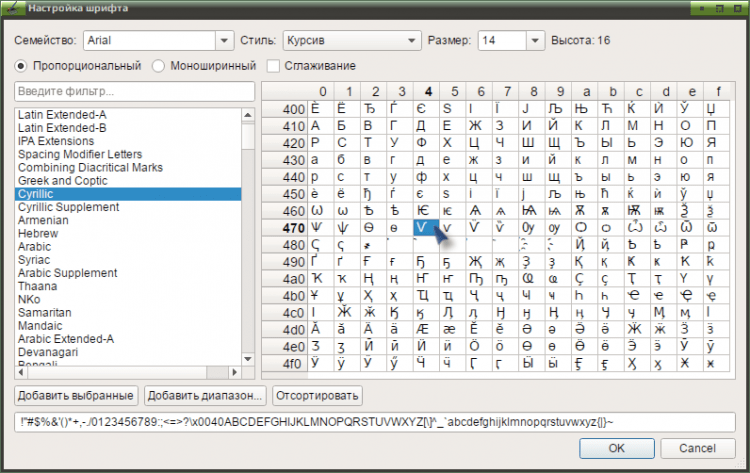Open the Семейство font family dropdown
Viewport: 750px width, 473px height.
point(224,41)
